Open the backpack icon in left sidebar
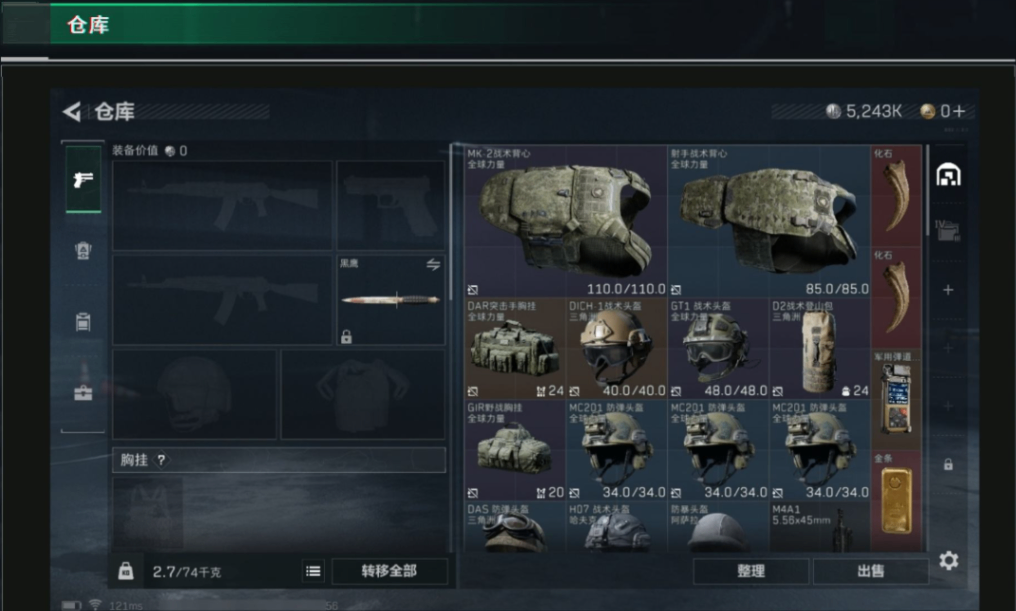 [x=83, y=321]
